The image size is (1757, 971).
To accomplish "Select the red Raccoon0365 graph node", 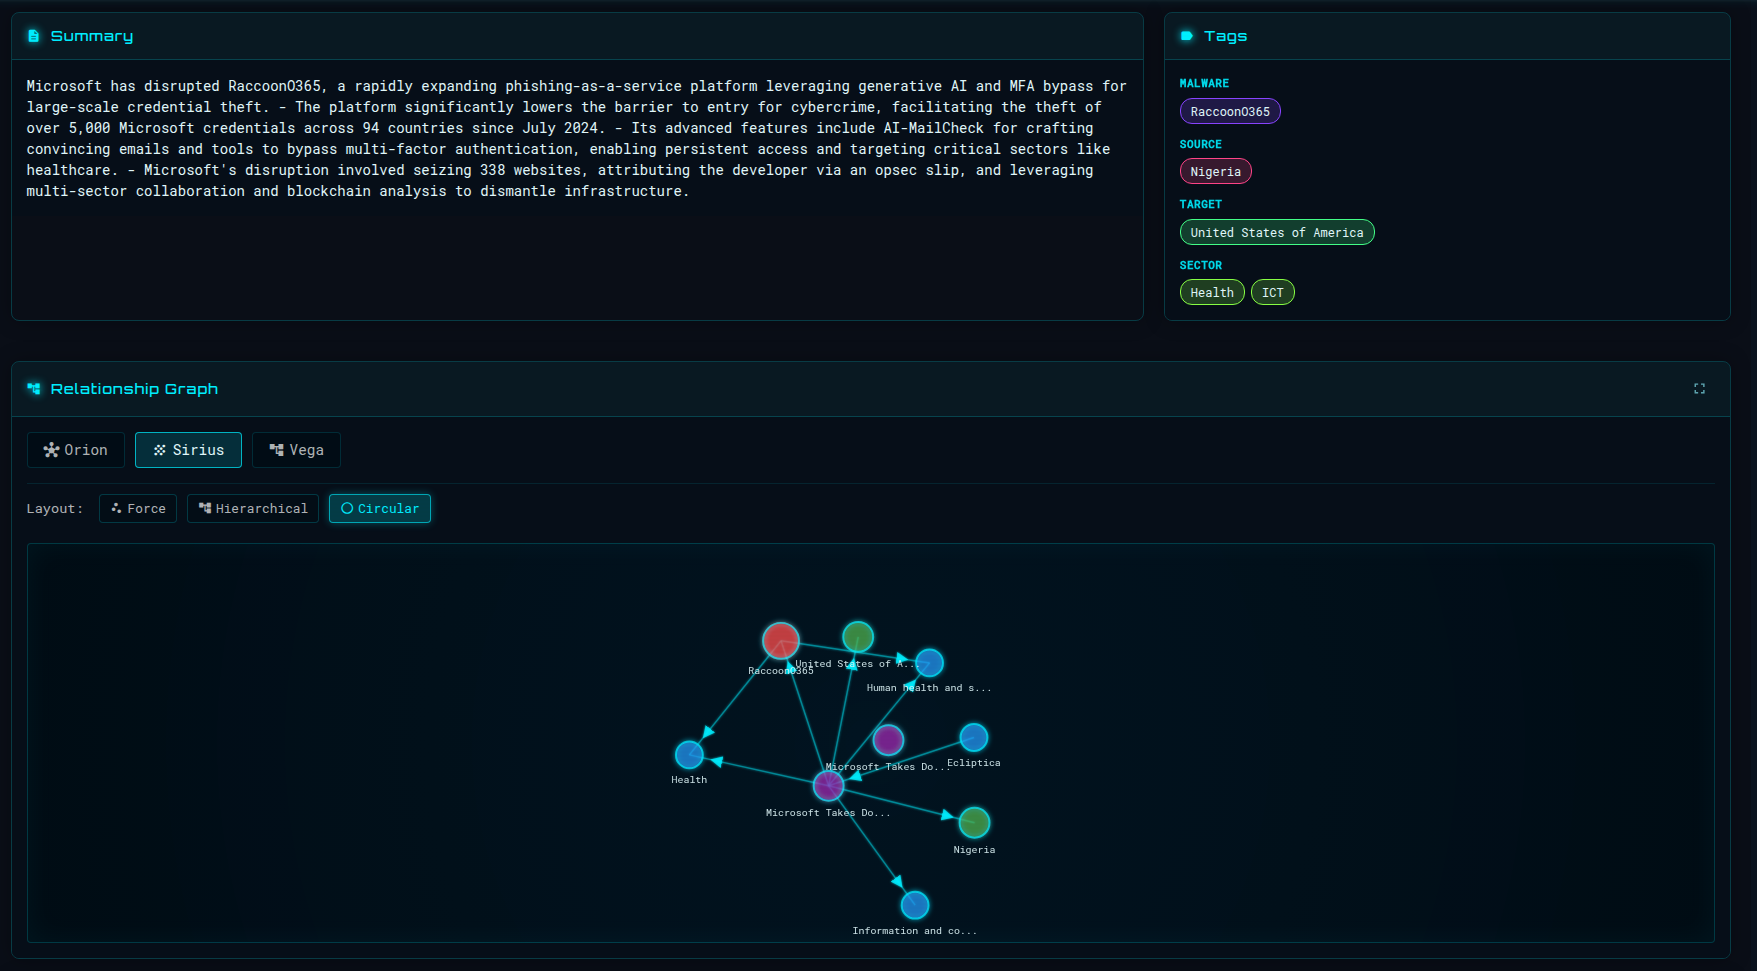I will coord(781,641).
